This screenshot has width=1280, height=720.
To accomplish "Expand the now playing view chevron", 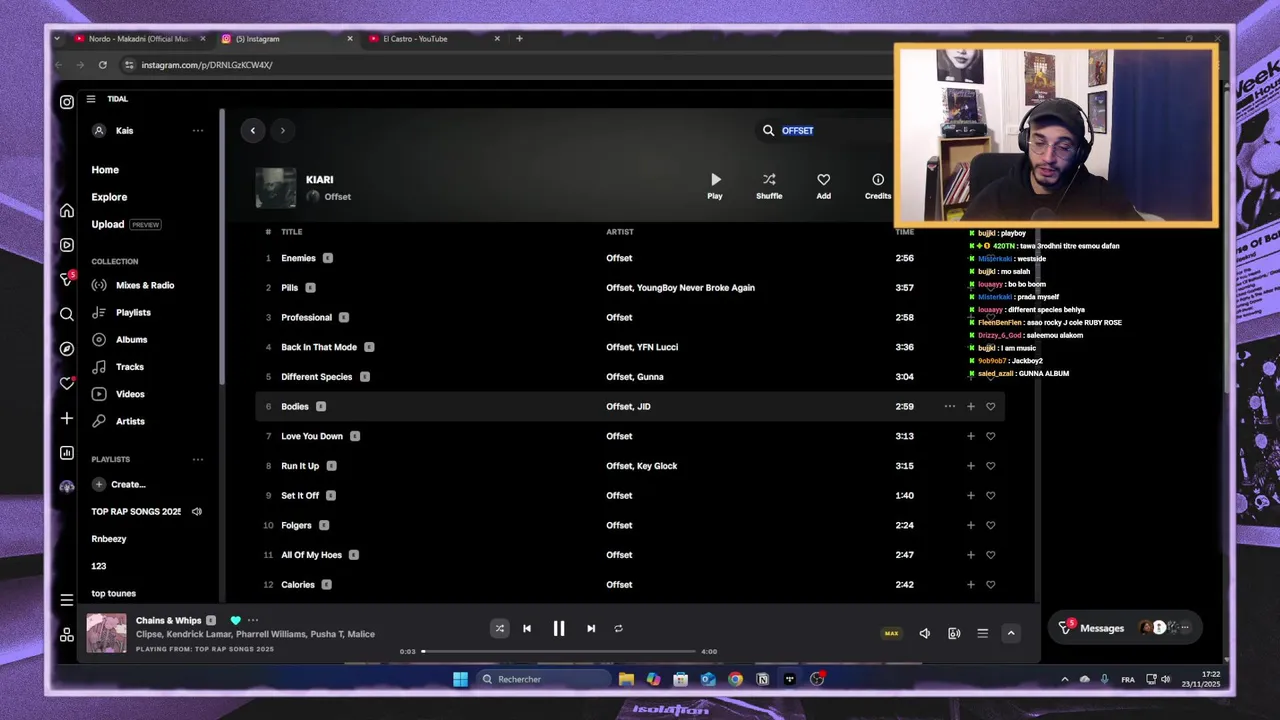I will [x=1011, y=633].
